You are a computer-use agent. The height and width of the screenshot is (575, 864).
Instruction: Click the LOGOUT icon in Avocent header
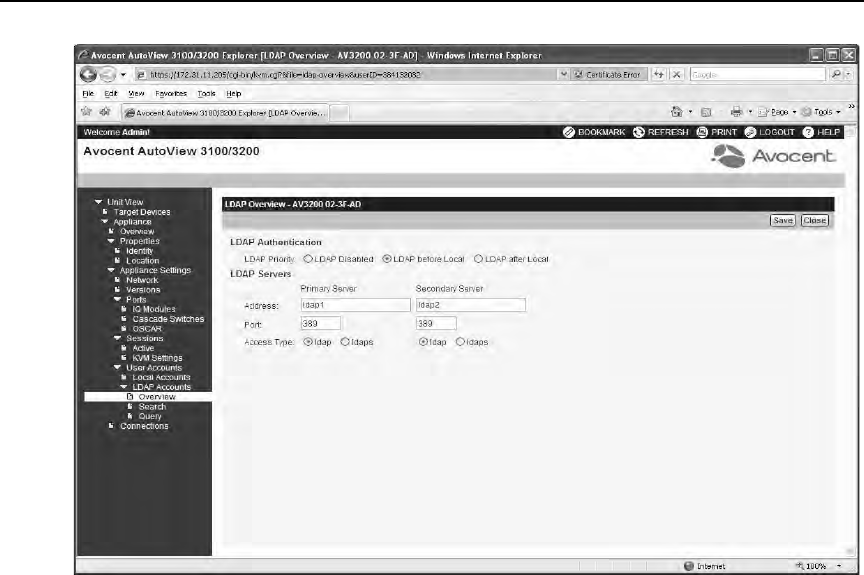[x=750, y=132]
